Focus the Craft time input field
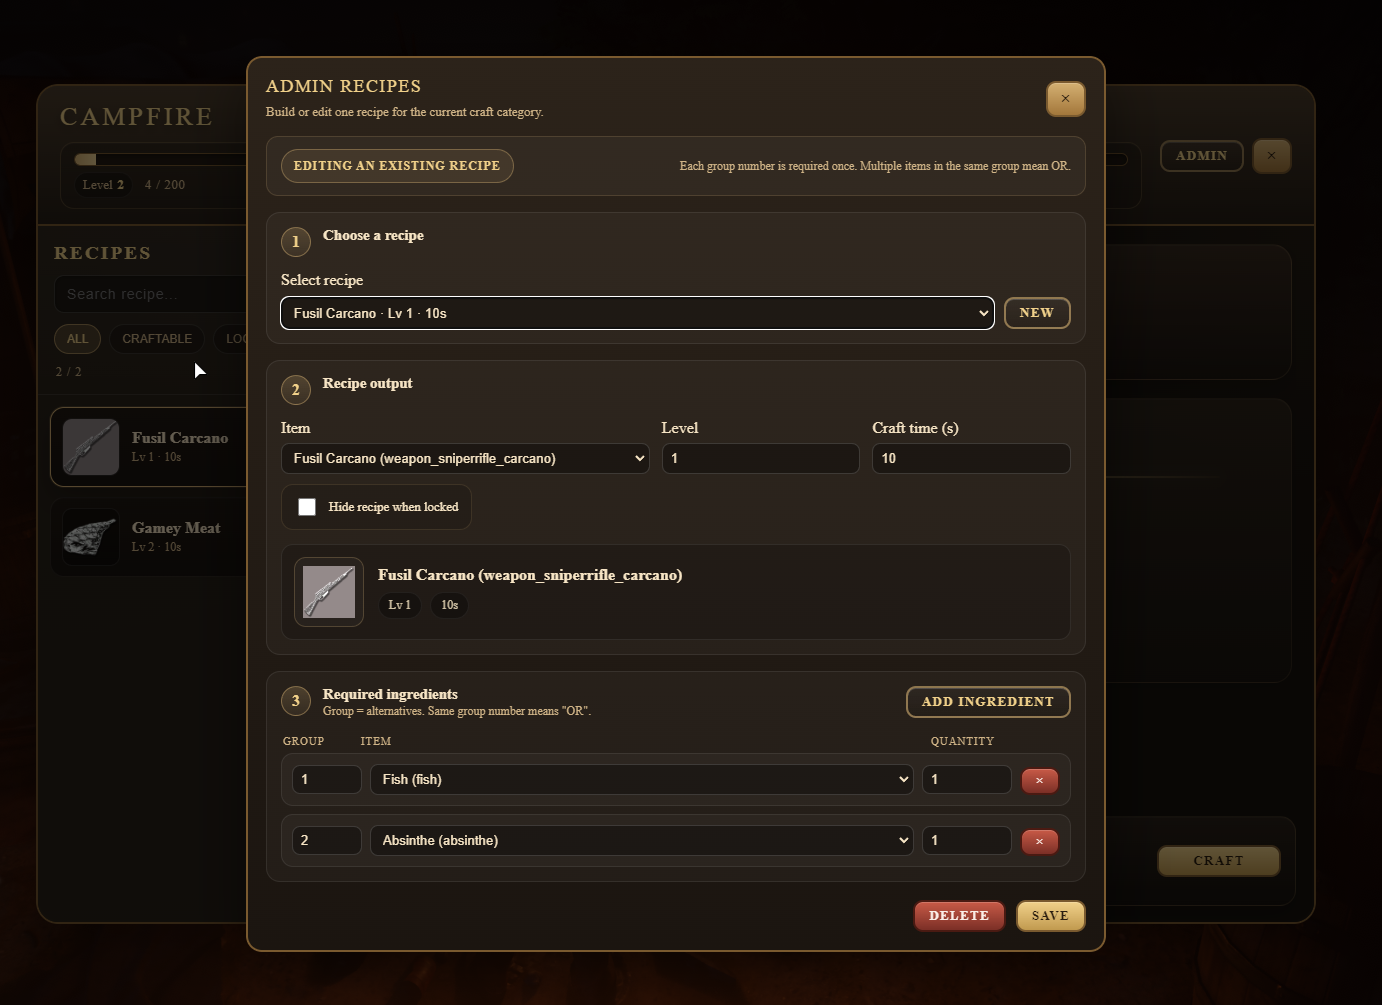This screenshot has height=1005, width=1382. point(971,458)
